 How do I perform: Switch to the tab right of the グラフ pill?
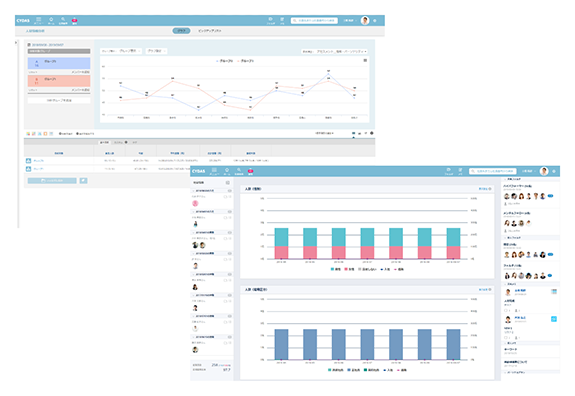pos(209,31)
